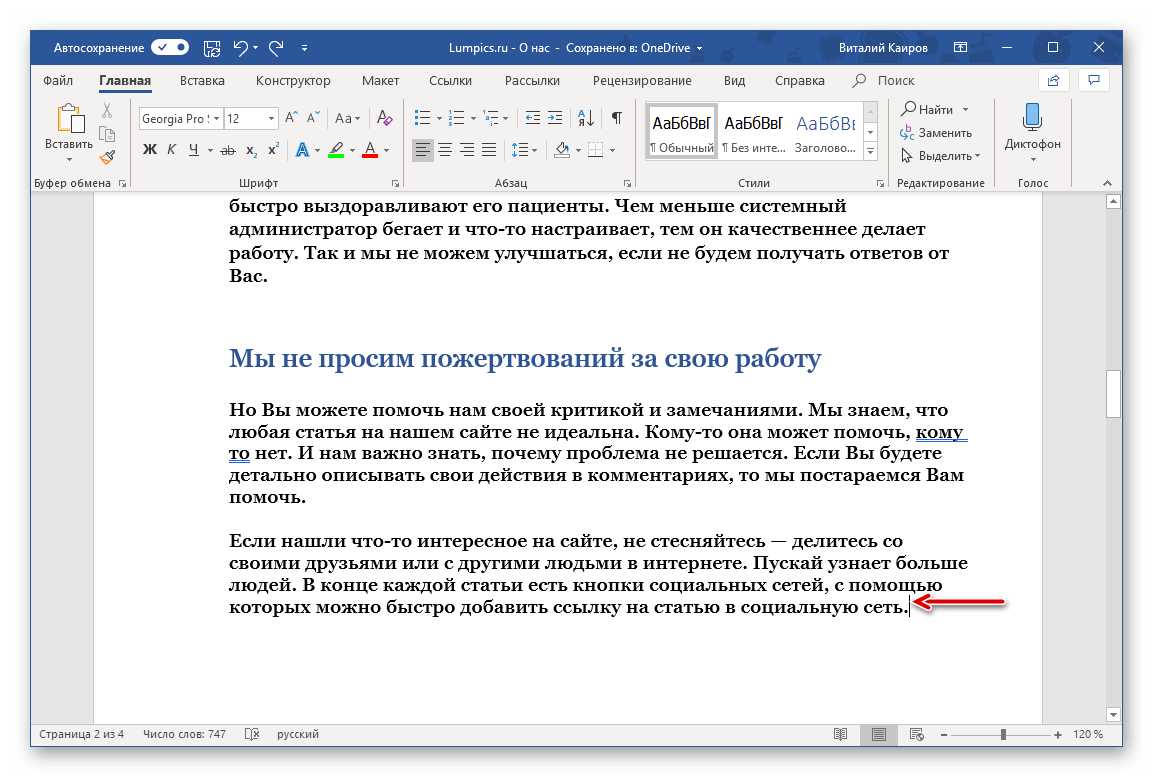Screen dimensions: 1153x777
Task: Click the zoom slider handle in status bar
Action: (1003, 735)
